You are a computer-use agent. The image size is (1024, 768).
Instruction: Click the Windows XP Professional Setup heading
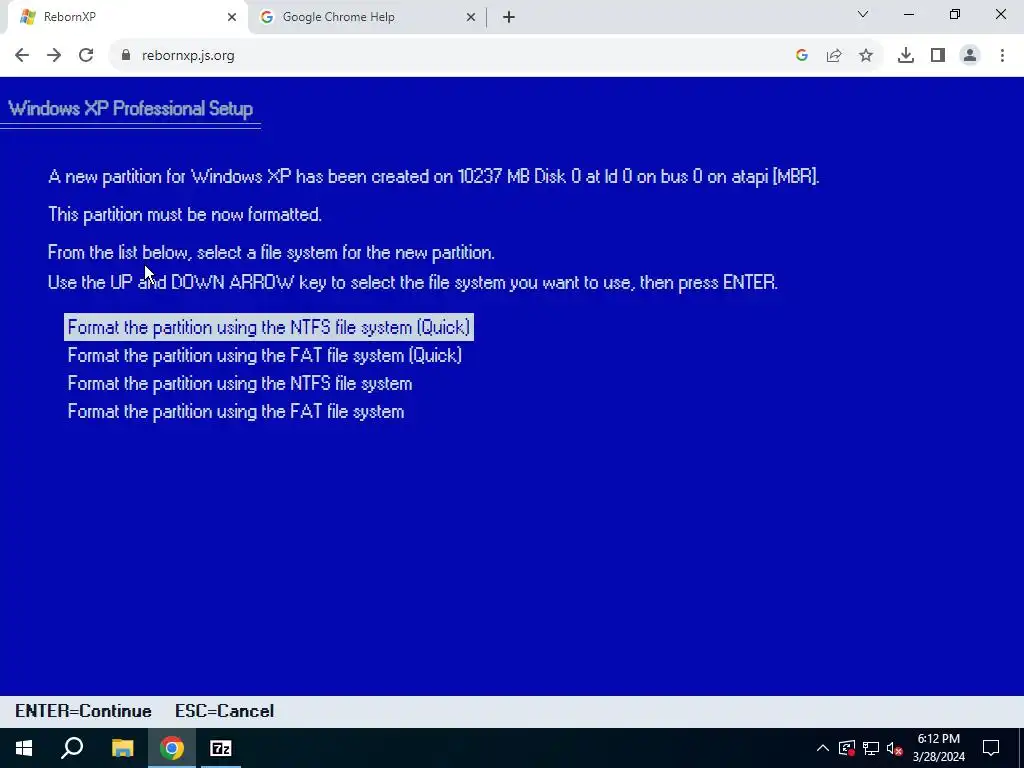pos(131,108)
